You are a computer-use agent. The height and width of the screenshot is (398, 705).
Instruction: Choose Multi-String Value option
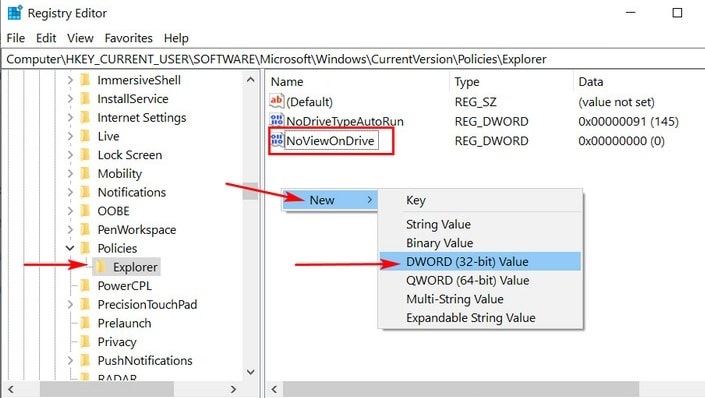[480, 299]
